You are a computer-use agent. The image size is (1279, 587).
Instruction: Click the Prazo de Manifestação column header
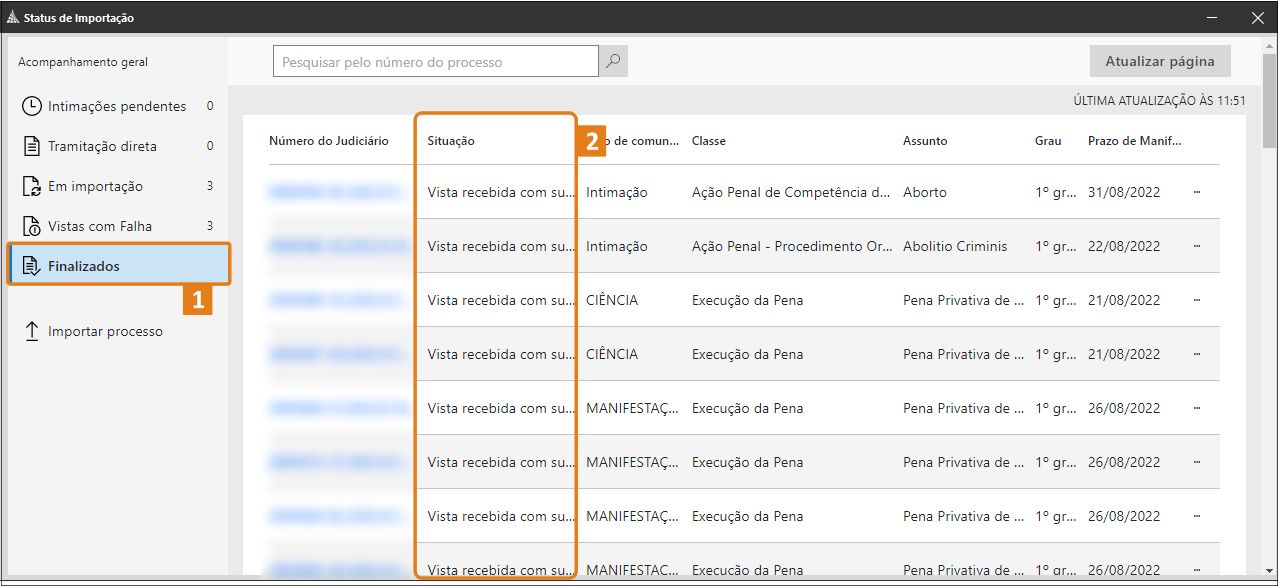click(x=1134, y=141)
